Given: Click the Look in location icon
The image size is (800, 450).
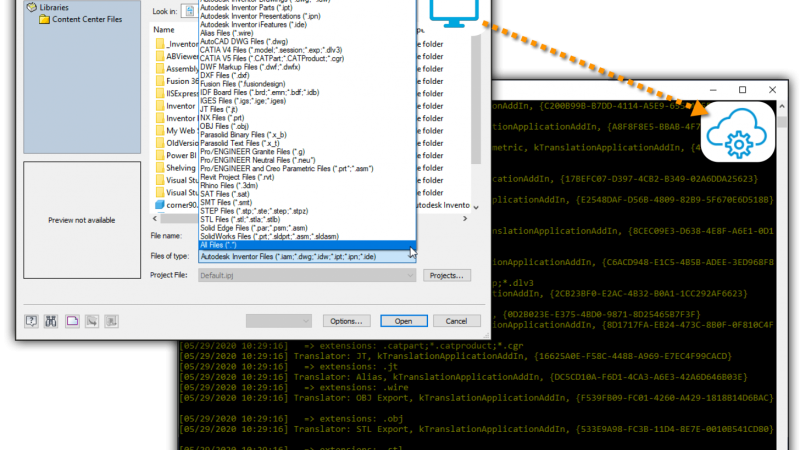Looking at the screenshot, I should 190,11.
